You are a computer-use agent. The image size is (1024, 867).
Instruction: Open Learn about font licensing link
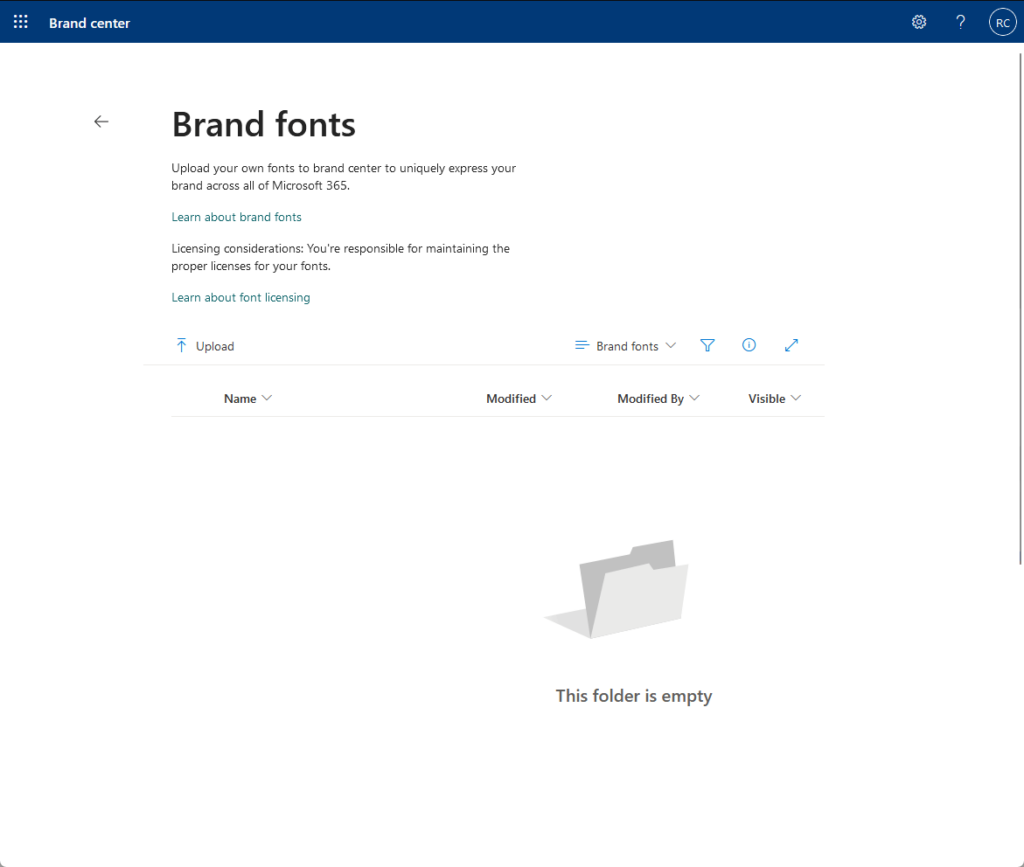click(x=240, y=297)
